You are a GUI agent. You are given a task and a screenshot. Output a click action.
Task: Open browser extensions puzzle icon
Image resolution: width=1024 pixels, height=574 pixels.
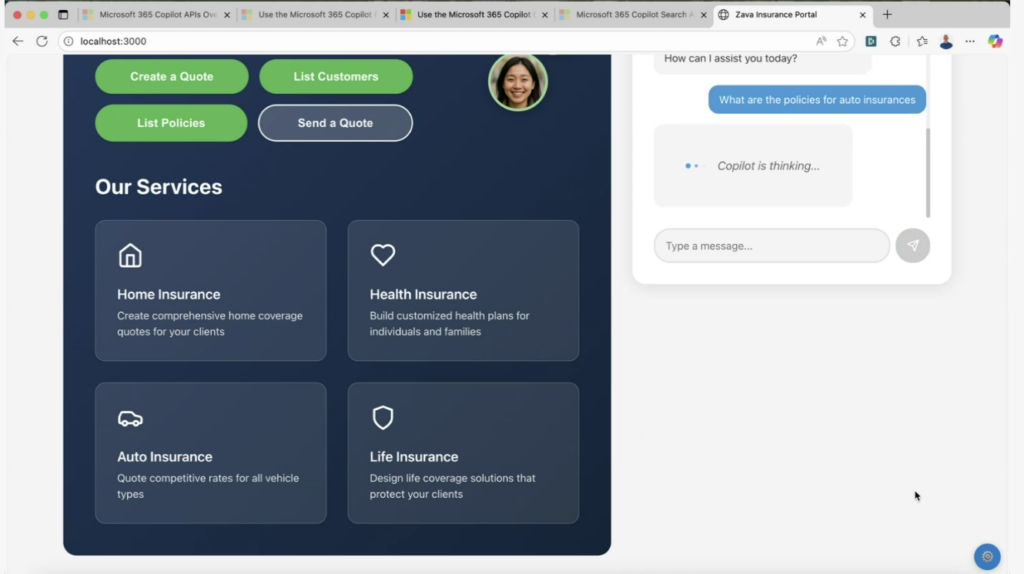pos(895,41)
